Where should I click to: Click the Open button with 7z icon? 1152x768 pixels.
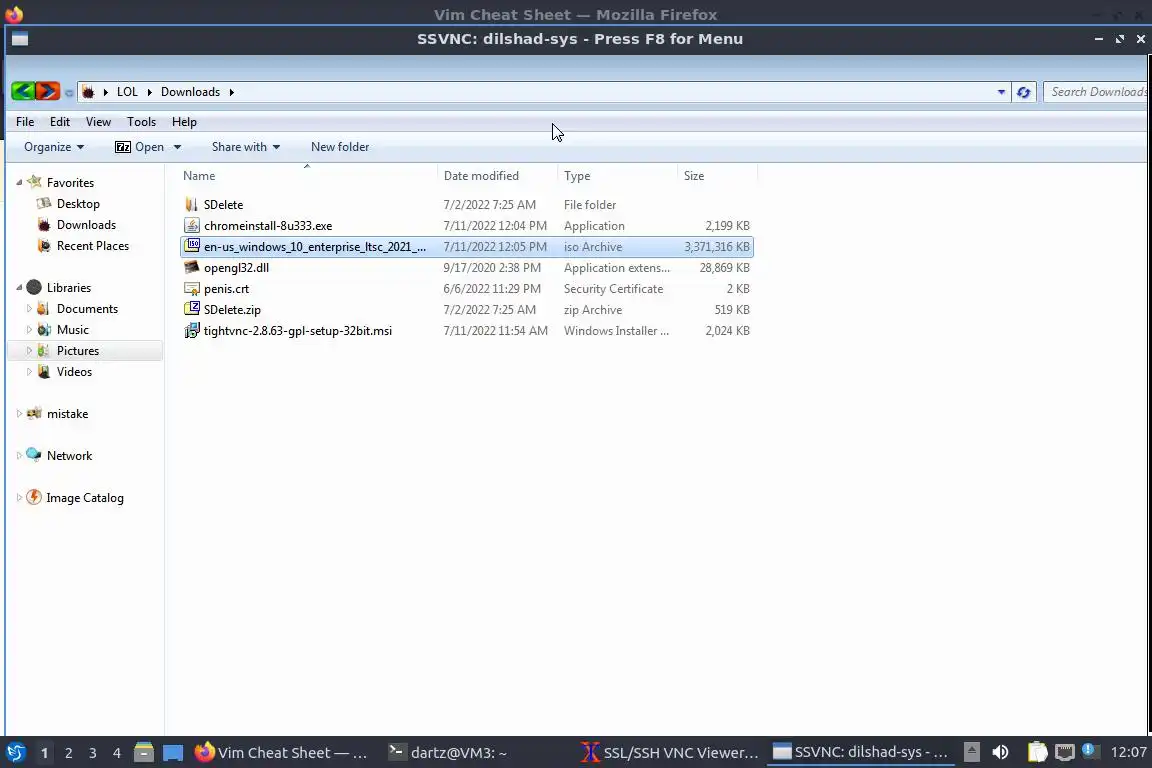140,147
